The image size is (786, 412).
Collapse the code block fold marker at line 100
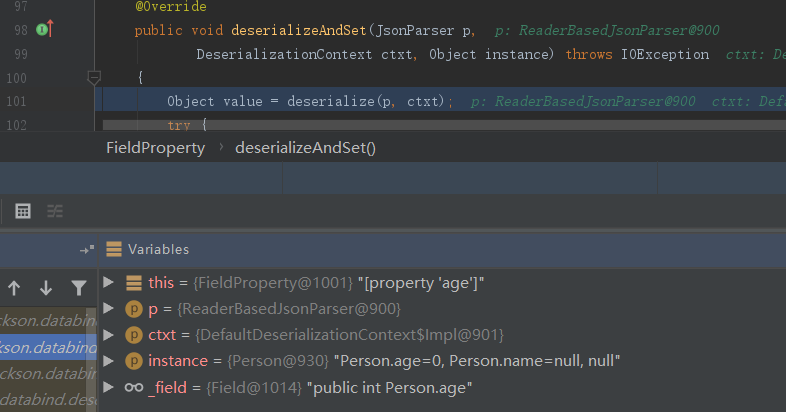[x=94, y=76]
